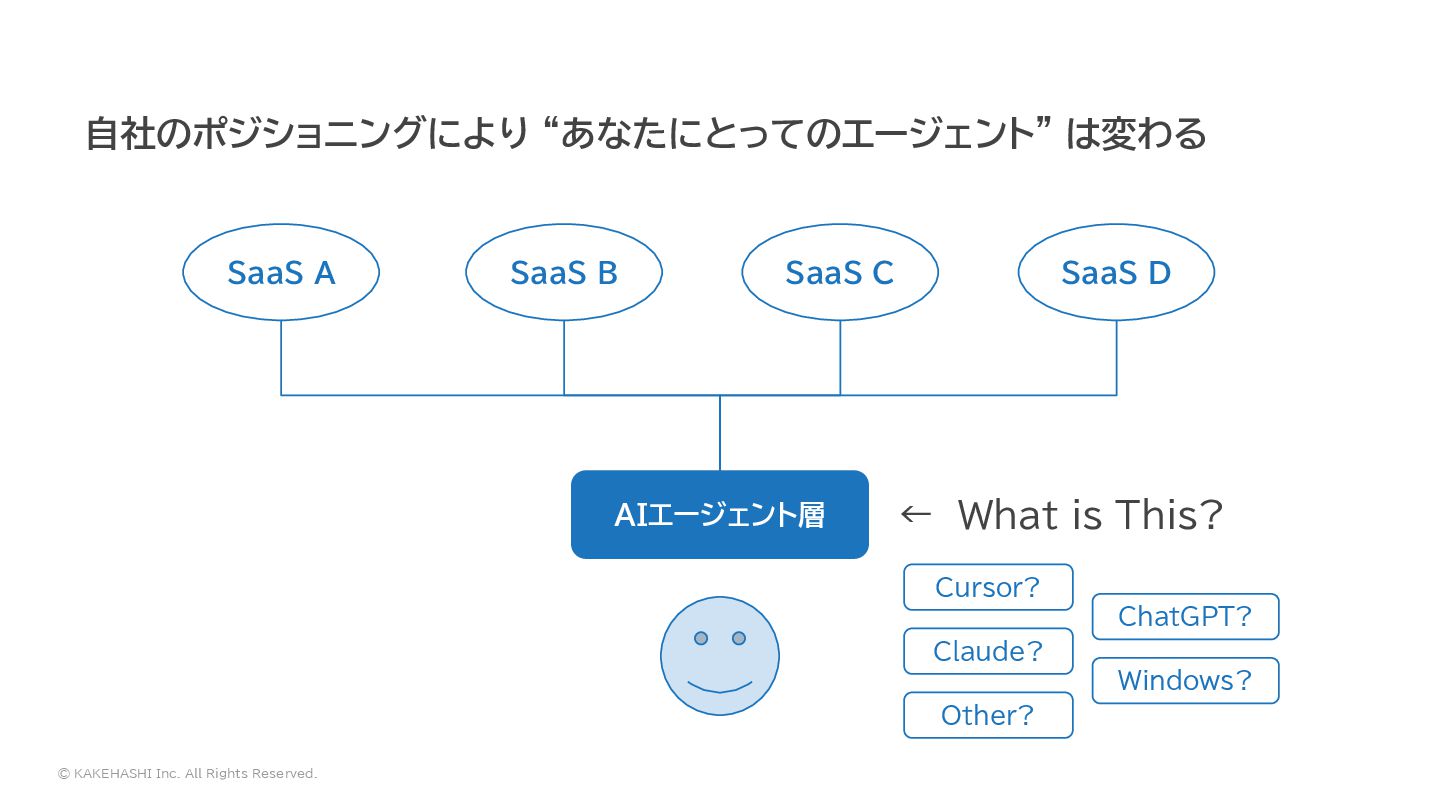Click the vertical line above the AIエージェント層 box

(x=720, y=433)
